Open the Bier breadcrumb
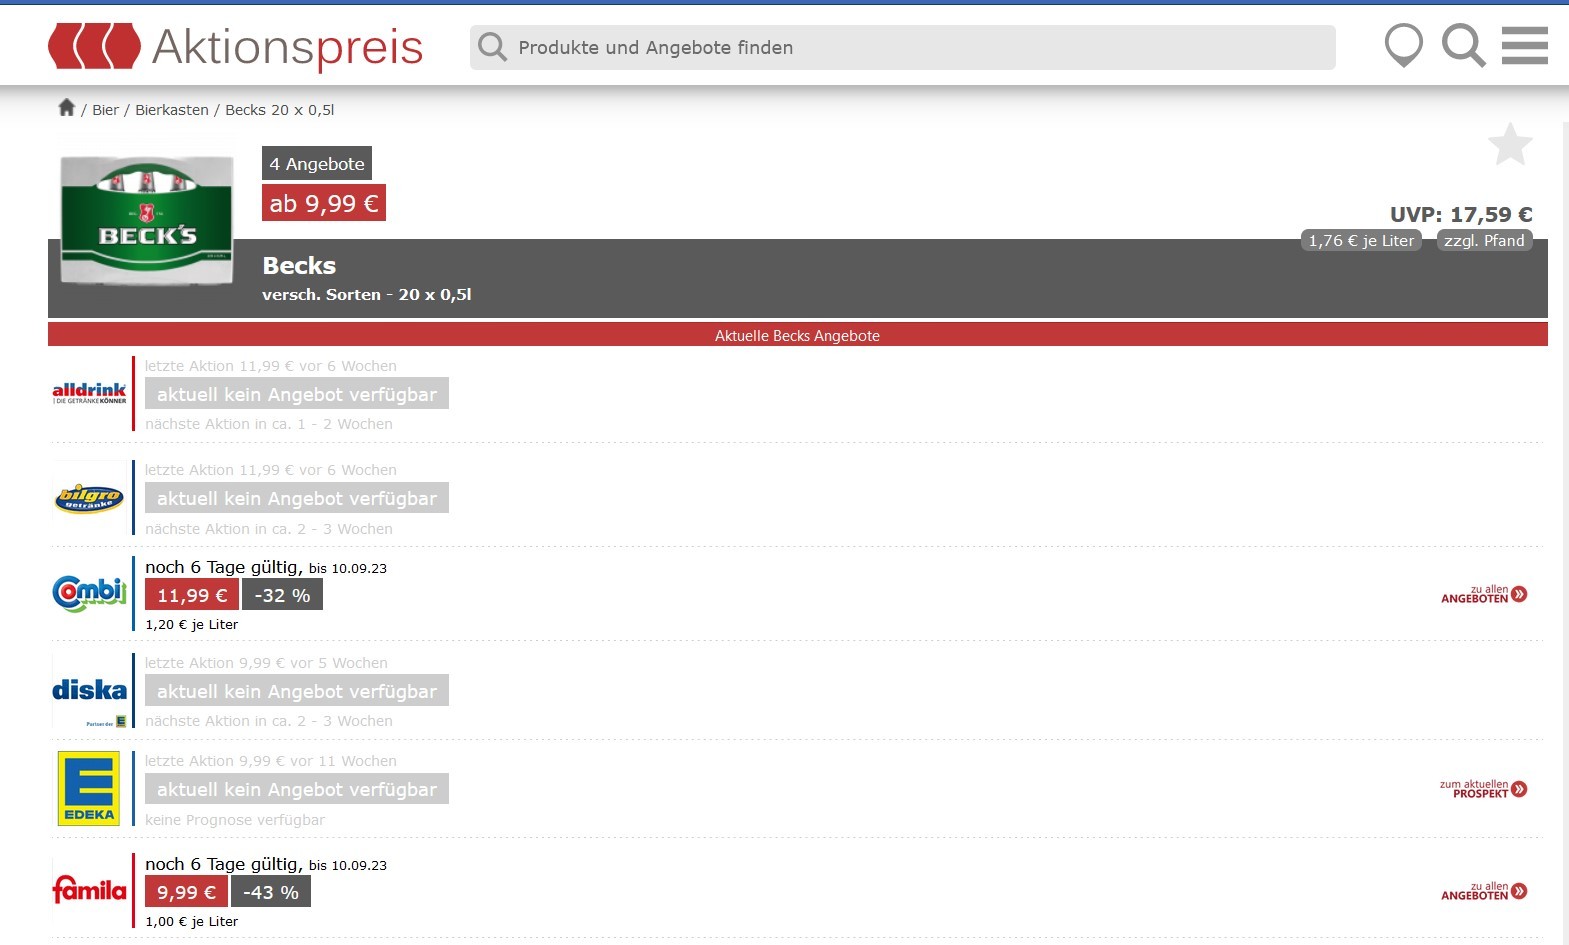 [x=105, y=110]
